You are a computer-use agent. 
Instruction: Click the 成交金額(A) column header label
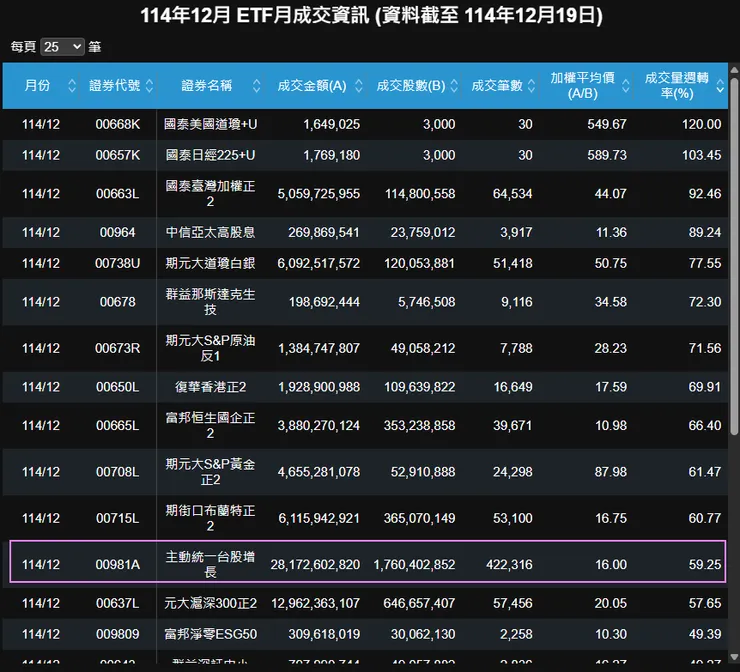312,85
